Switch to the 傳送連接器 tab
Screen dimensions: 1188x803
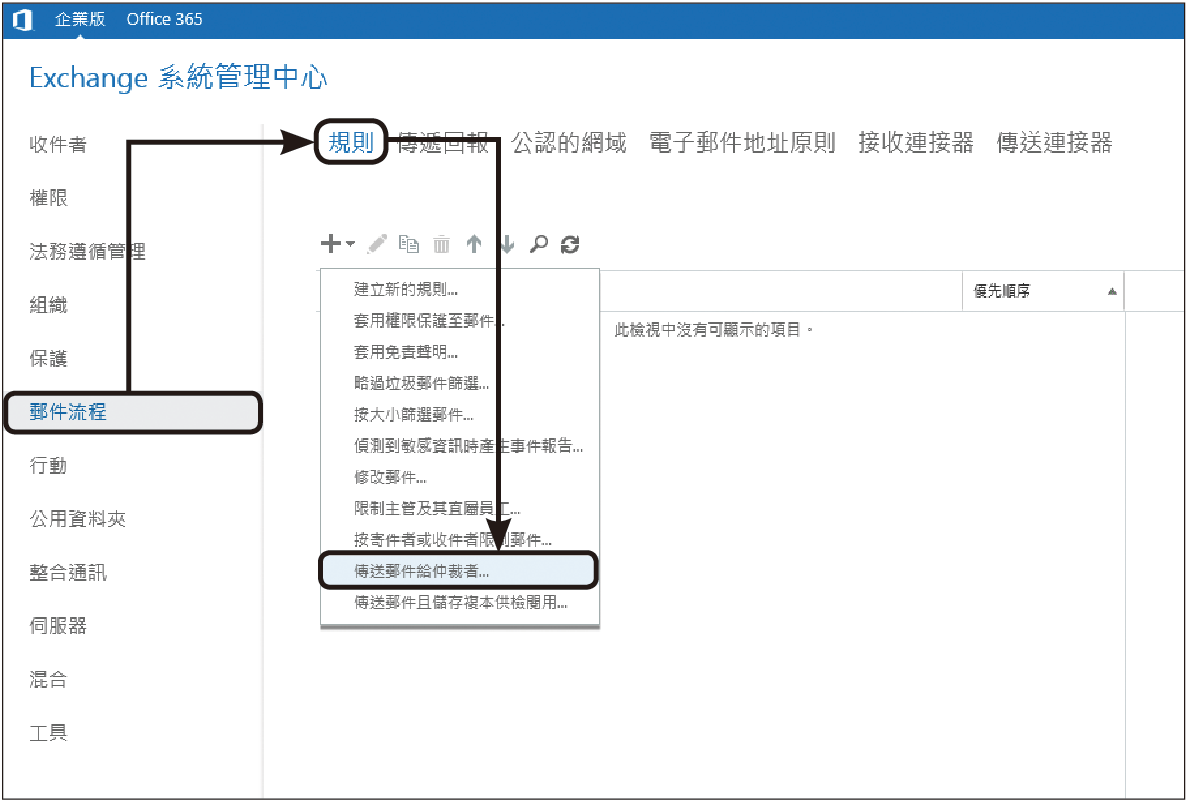(x=1055, y=142)
